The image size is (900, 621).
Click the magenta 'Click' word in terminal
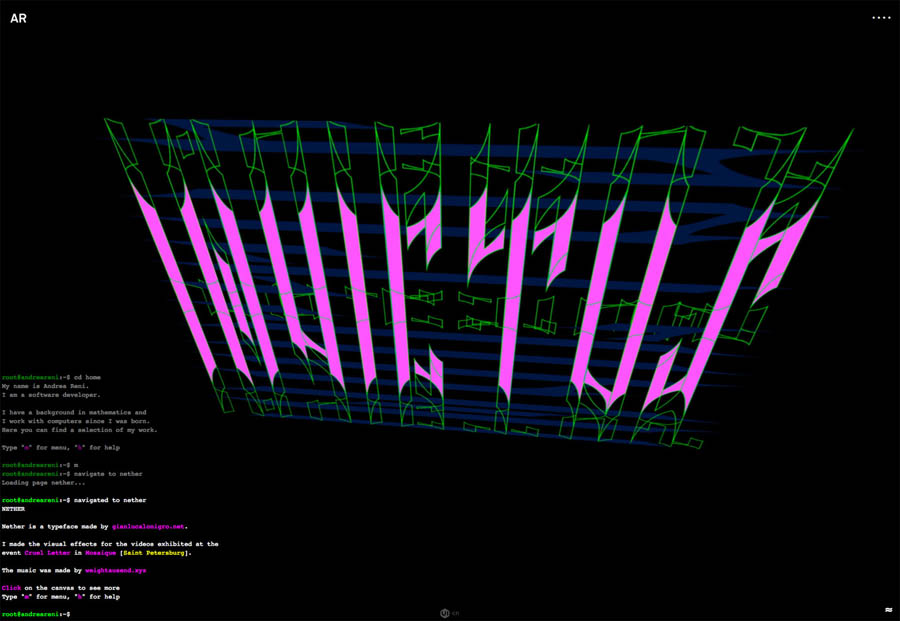[11, 588]
